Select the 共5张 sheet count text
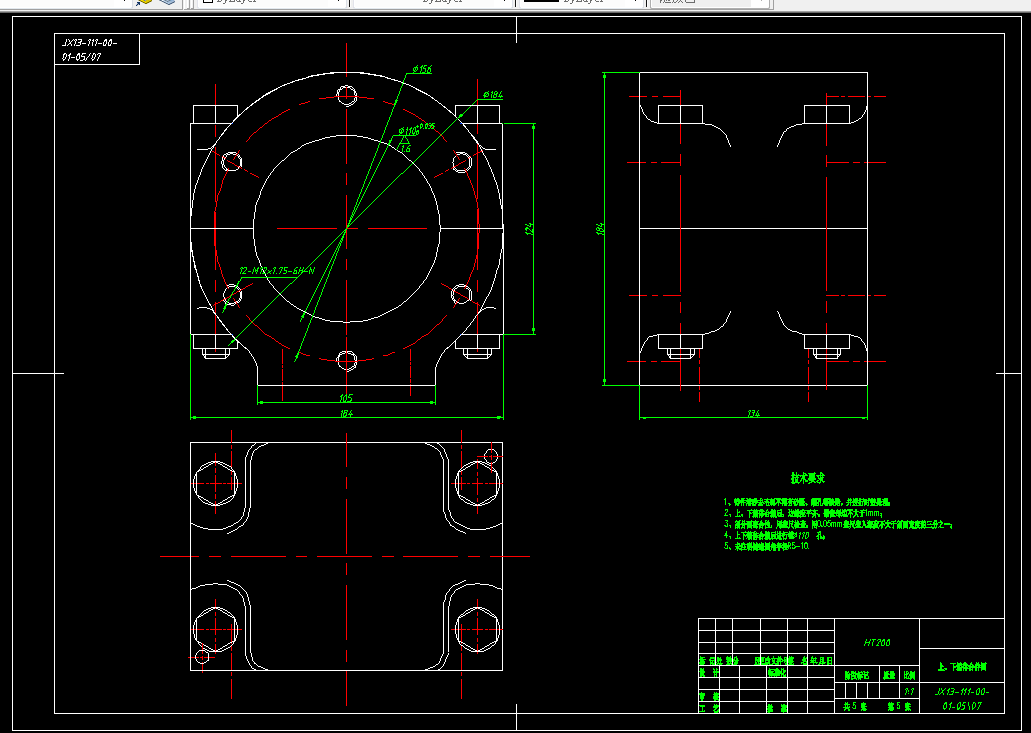Screen dimensions: 1031x733 pos(855,707)
